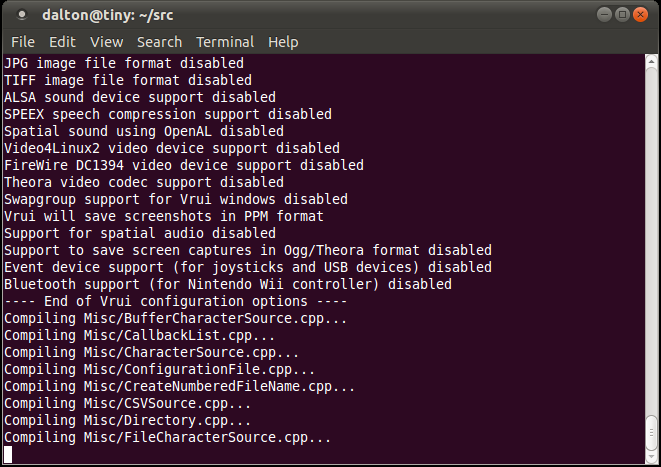The image size is (661, 467).
Task: Close the terminal window with red button
Action: pyautogui.click(x=640, y=15)
